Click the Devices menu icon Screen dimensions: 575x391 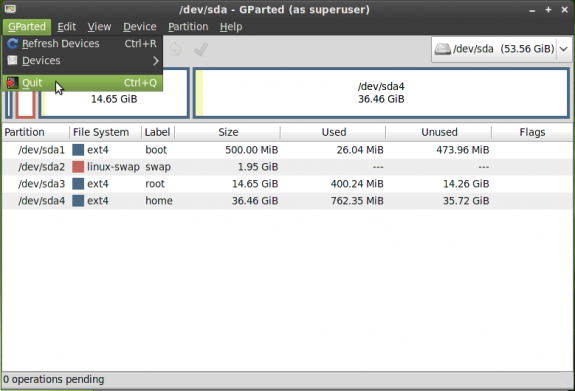(x=12, y=60)
